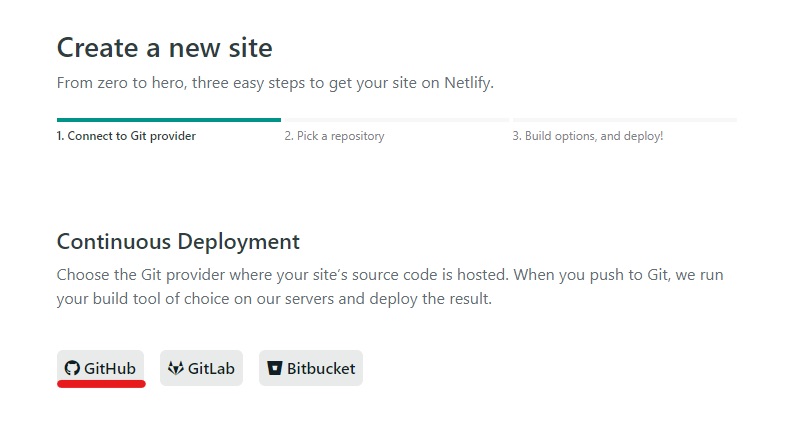
Task: Click the 'Continuous Deployment' heading
Action: coord(178,241)
